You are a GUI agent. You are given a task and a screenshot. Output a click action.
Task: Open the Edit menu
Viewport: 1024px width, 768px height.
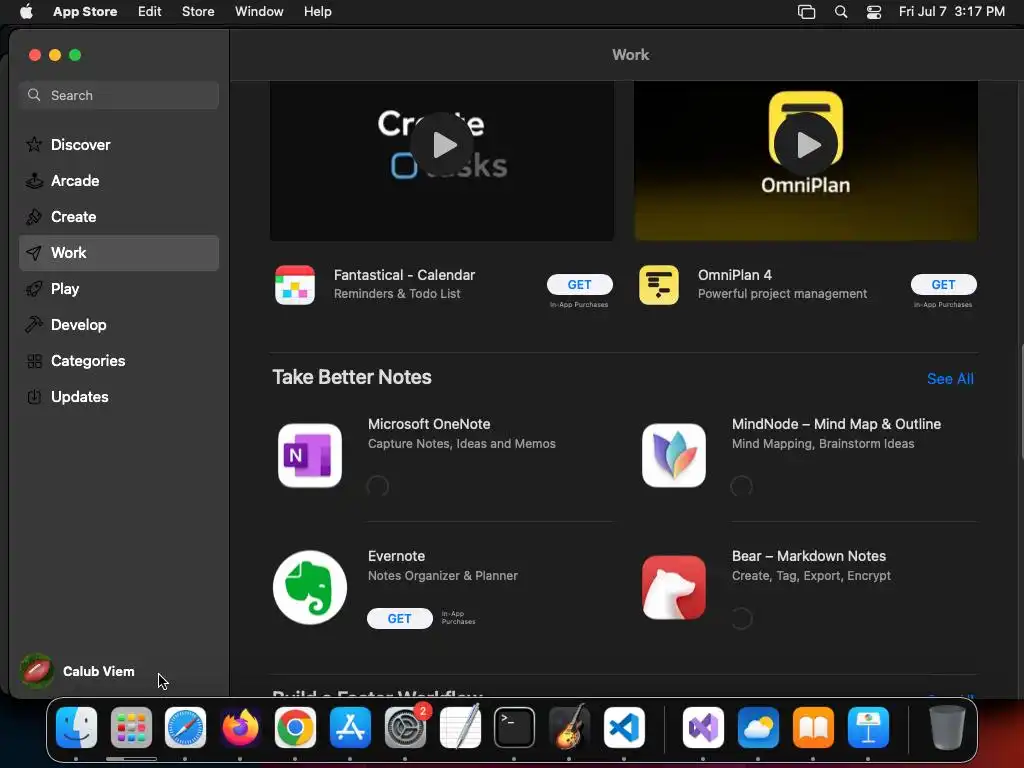150,12
